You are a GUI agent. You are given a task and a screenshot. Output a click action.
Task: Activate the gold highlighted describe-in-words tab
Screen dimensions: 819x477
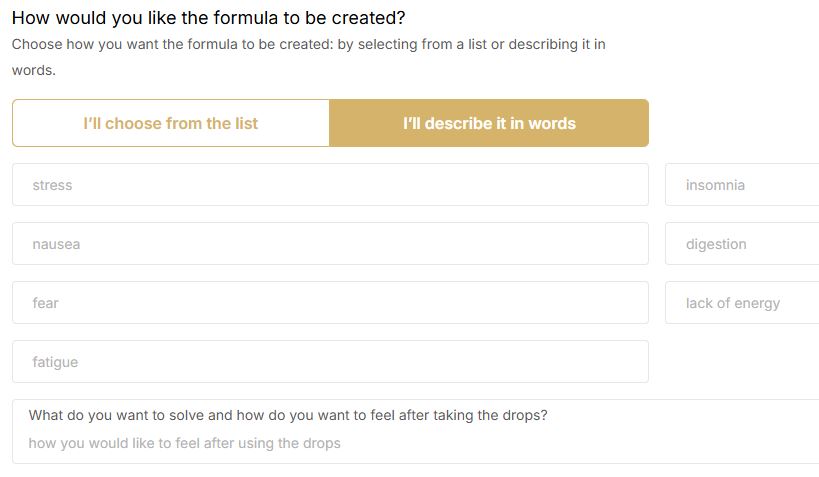point(489,123)
